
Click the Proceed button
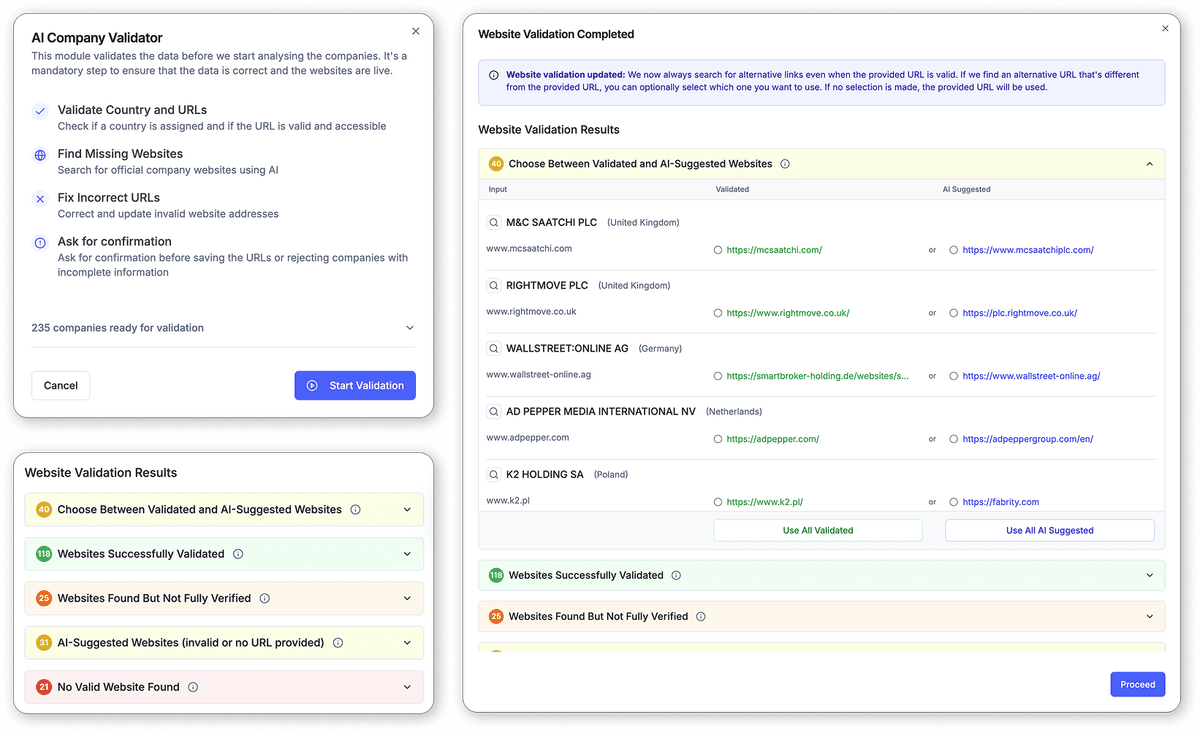click(x=1137, y=684)
